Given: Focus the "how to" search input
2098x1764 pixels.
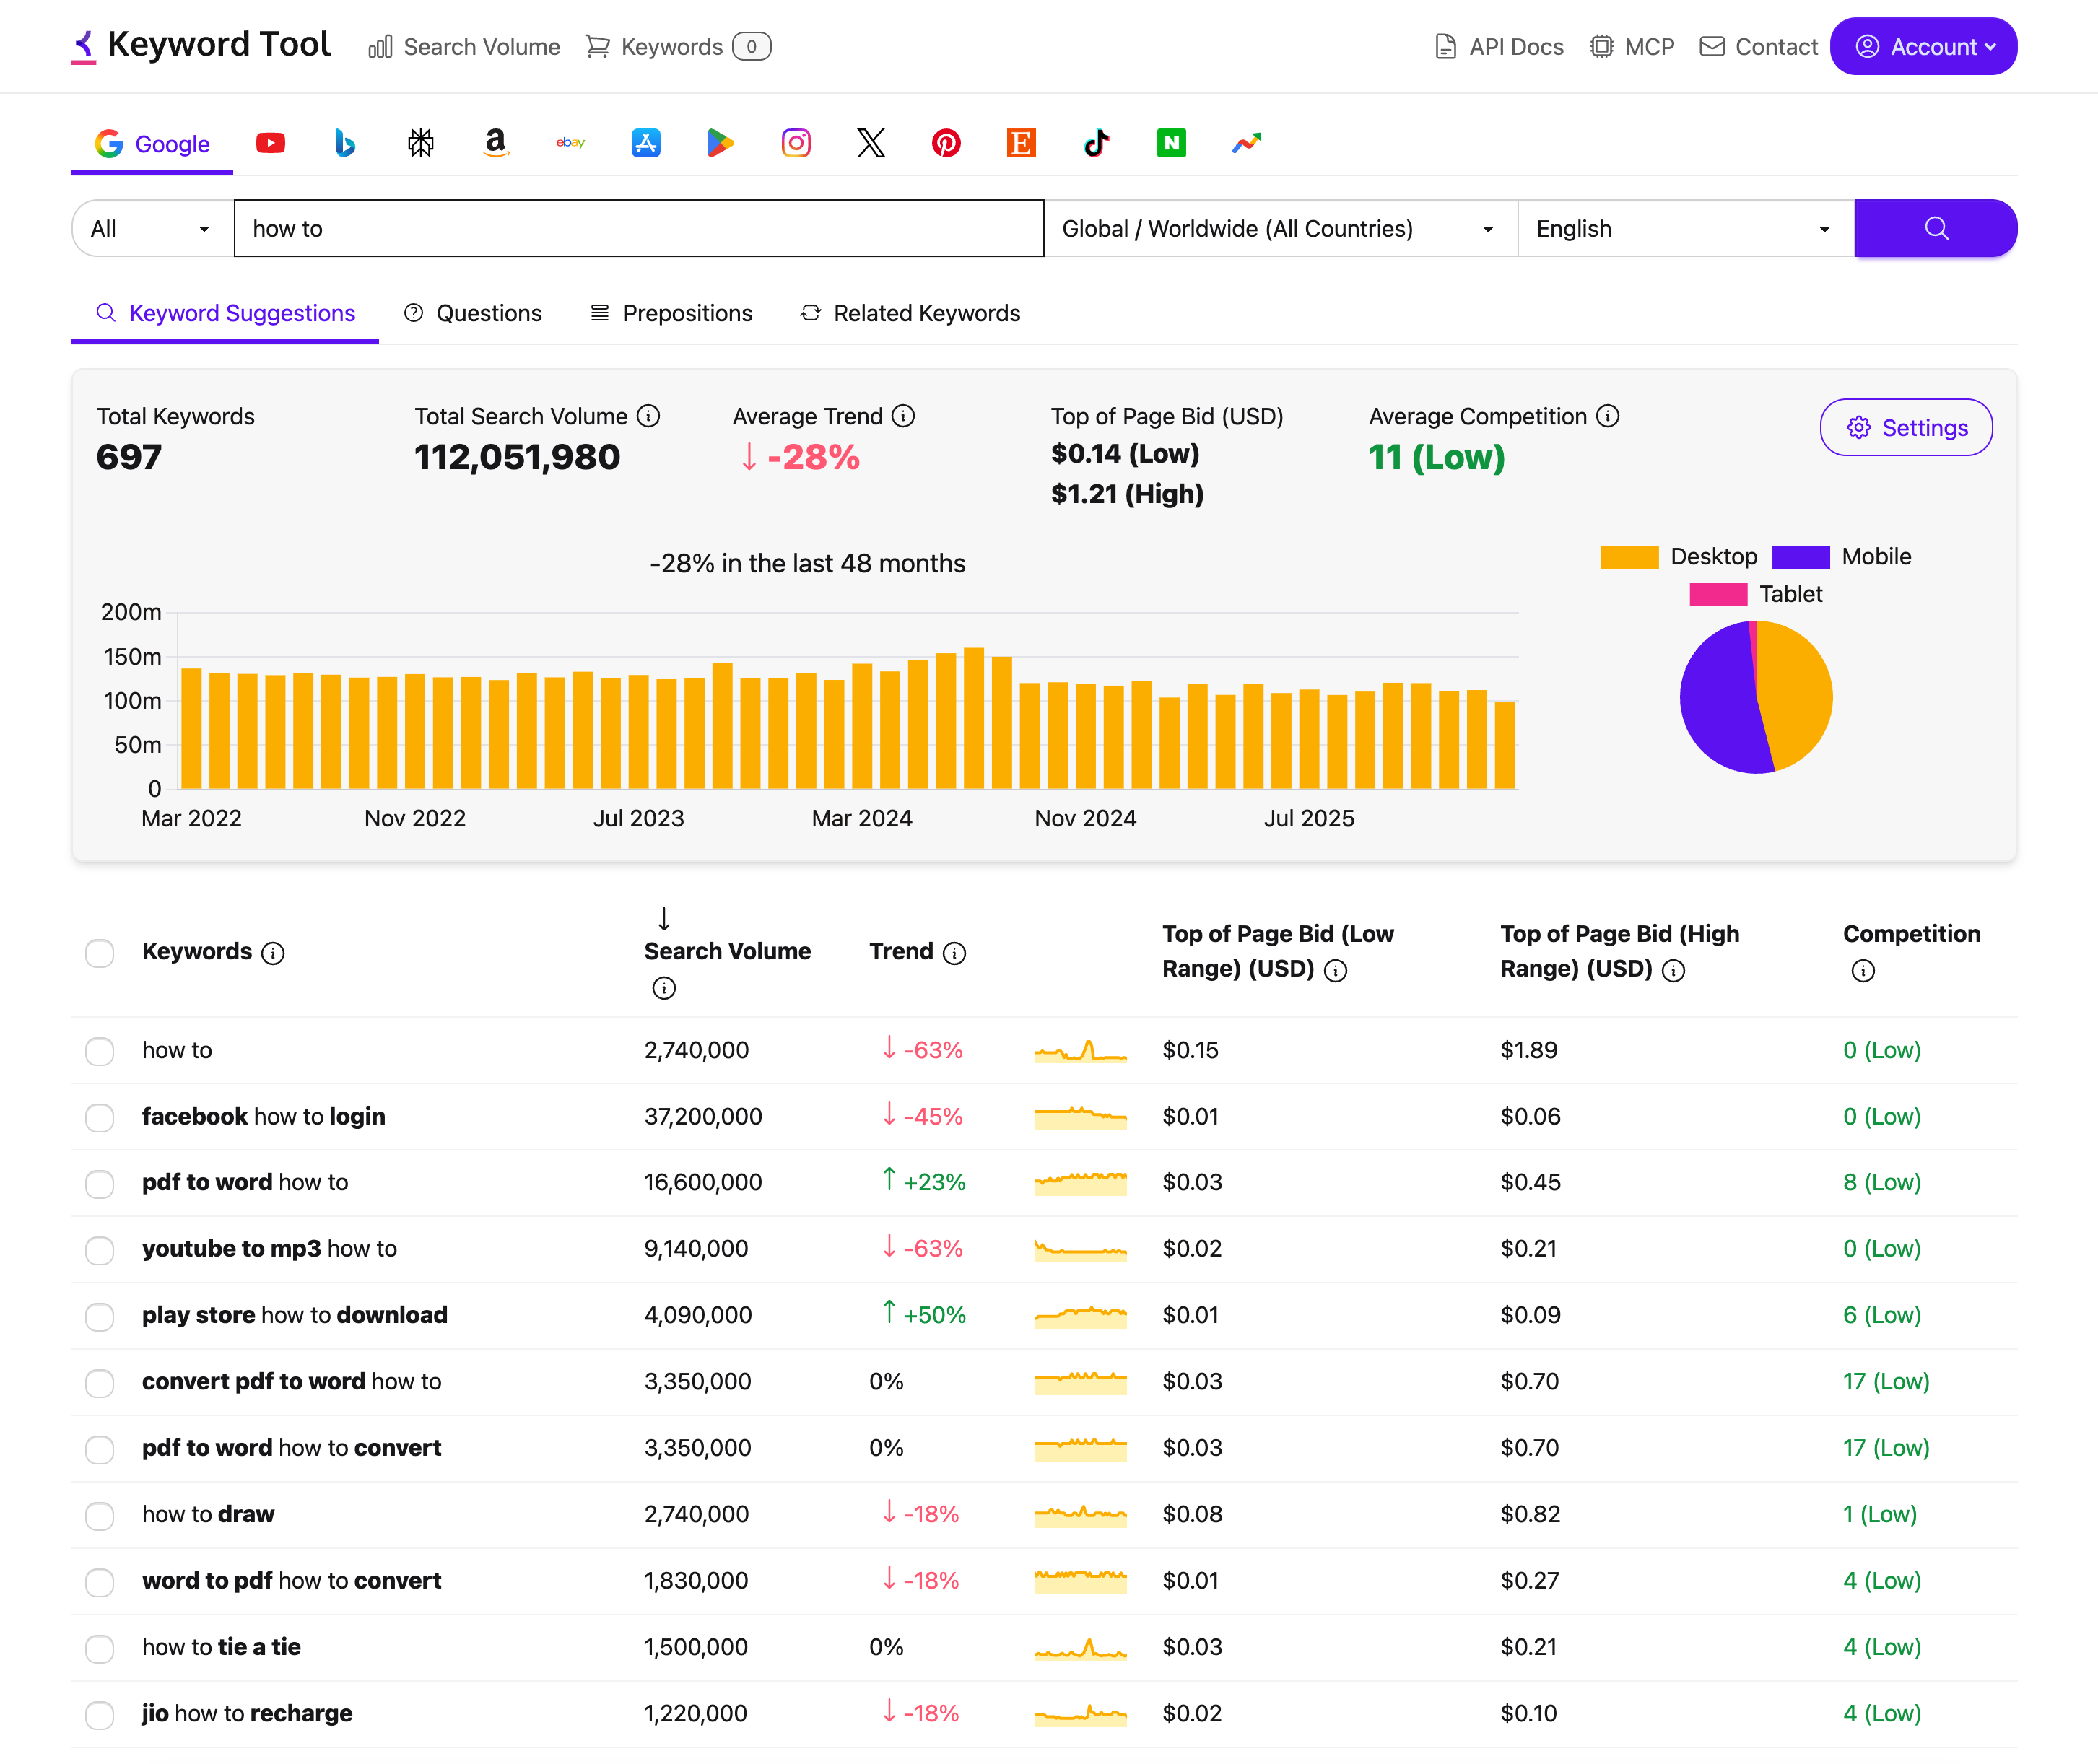Looking at the screenshot, I should tap(639, 228).
